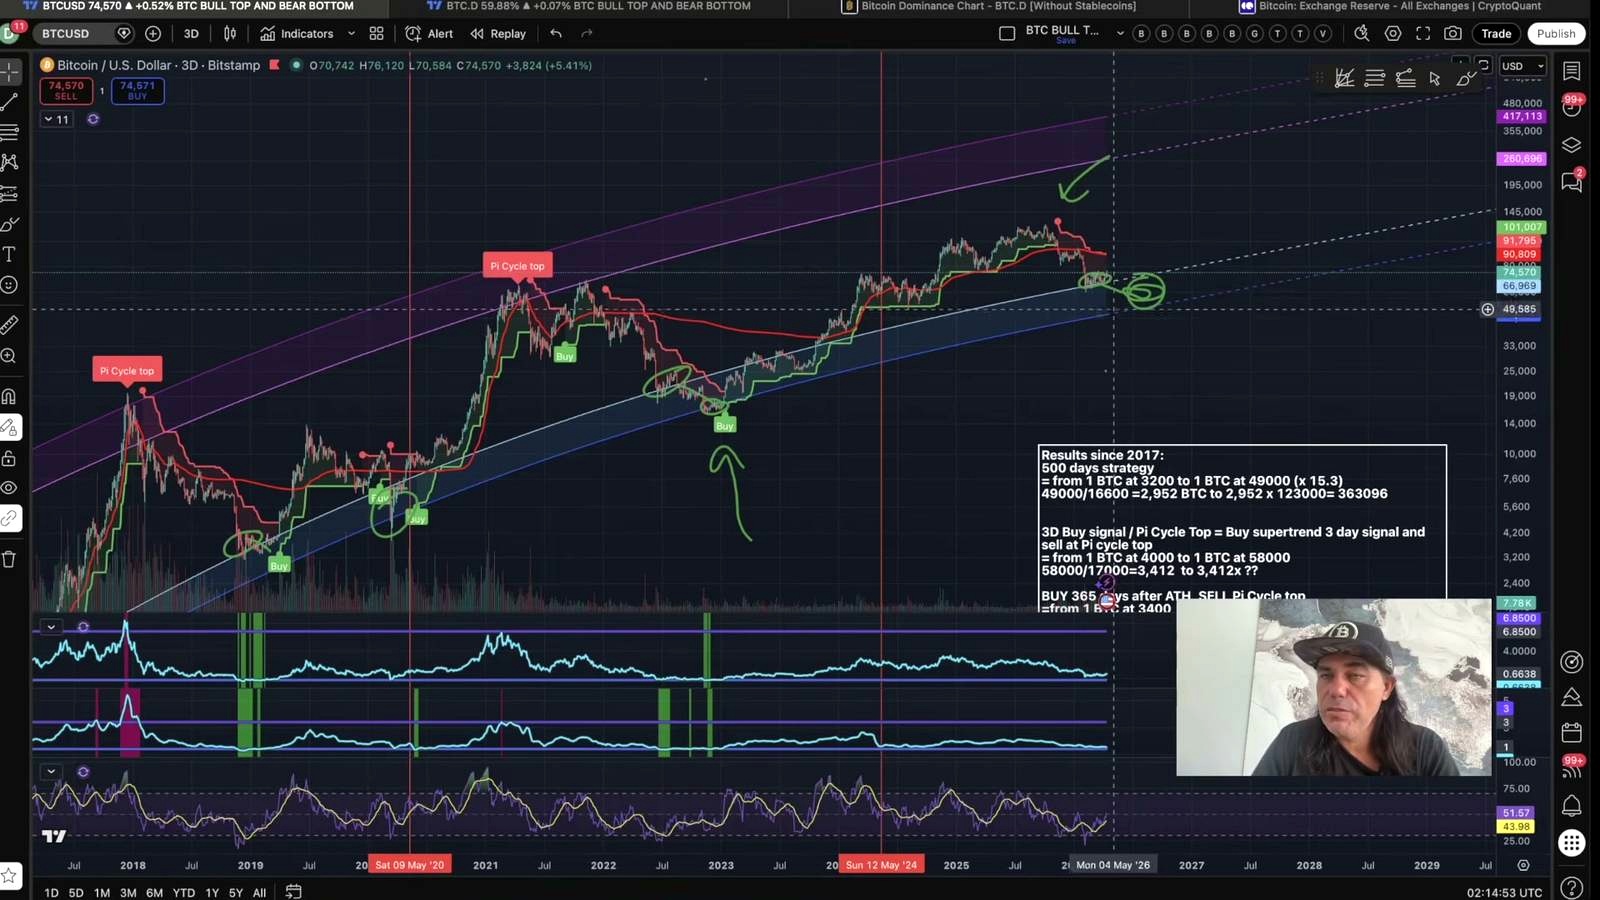
Task: Open candlestick chart type selector
Action: pos(230,34)
